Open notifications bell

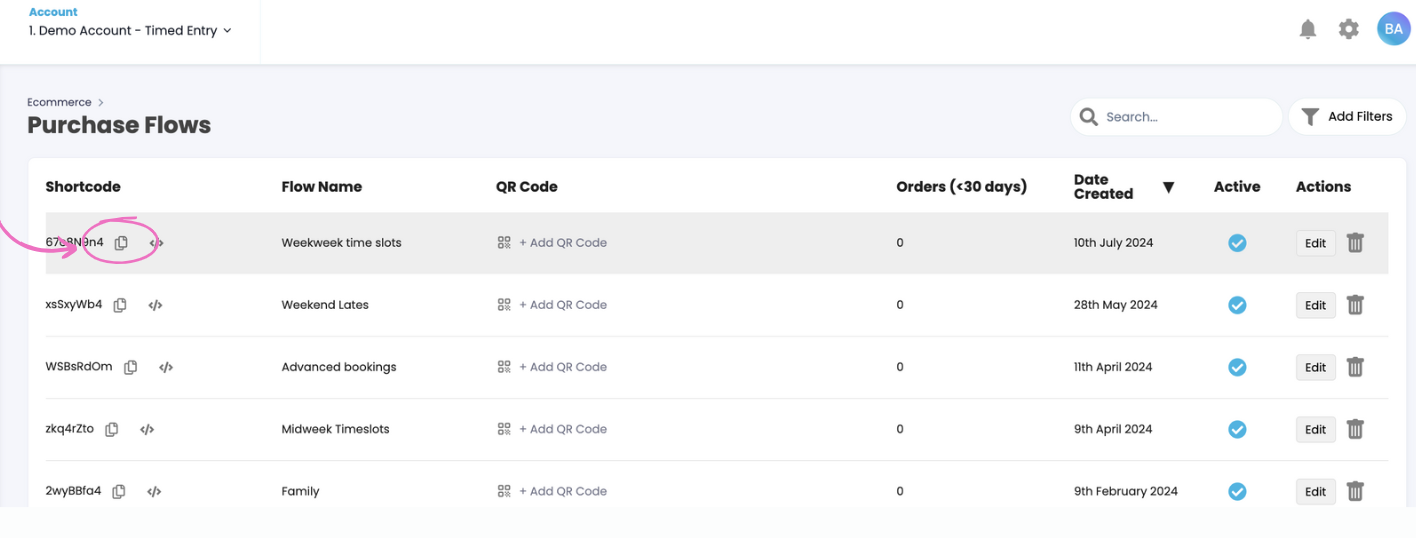(1308, 30)
